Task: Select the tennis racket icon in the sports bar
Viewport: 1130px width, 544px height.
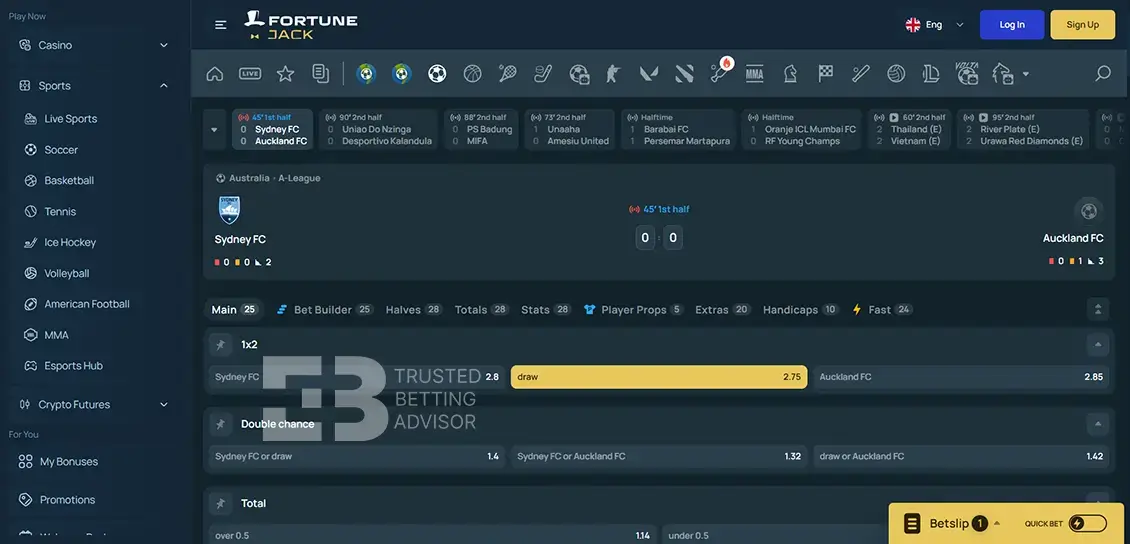Action: (507, 73)
